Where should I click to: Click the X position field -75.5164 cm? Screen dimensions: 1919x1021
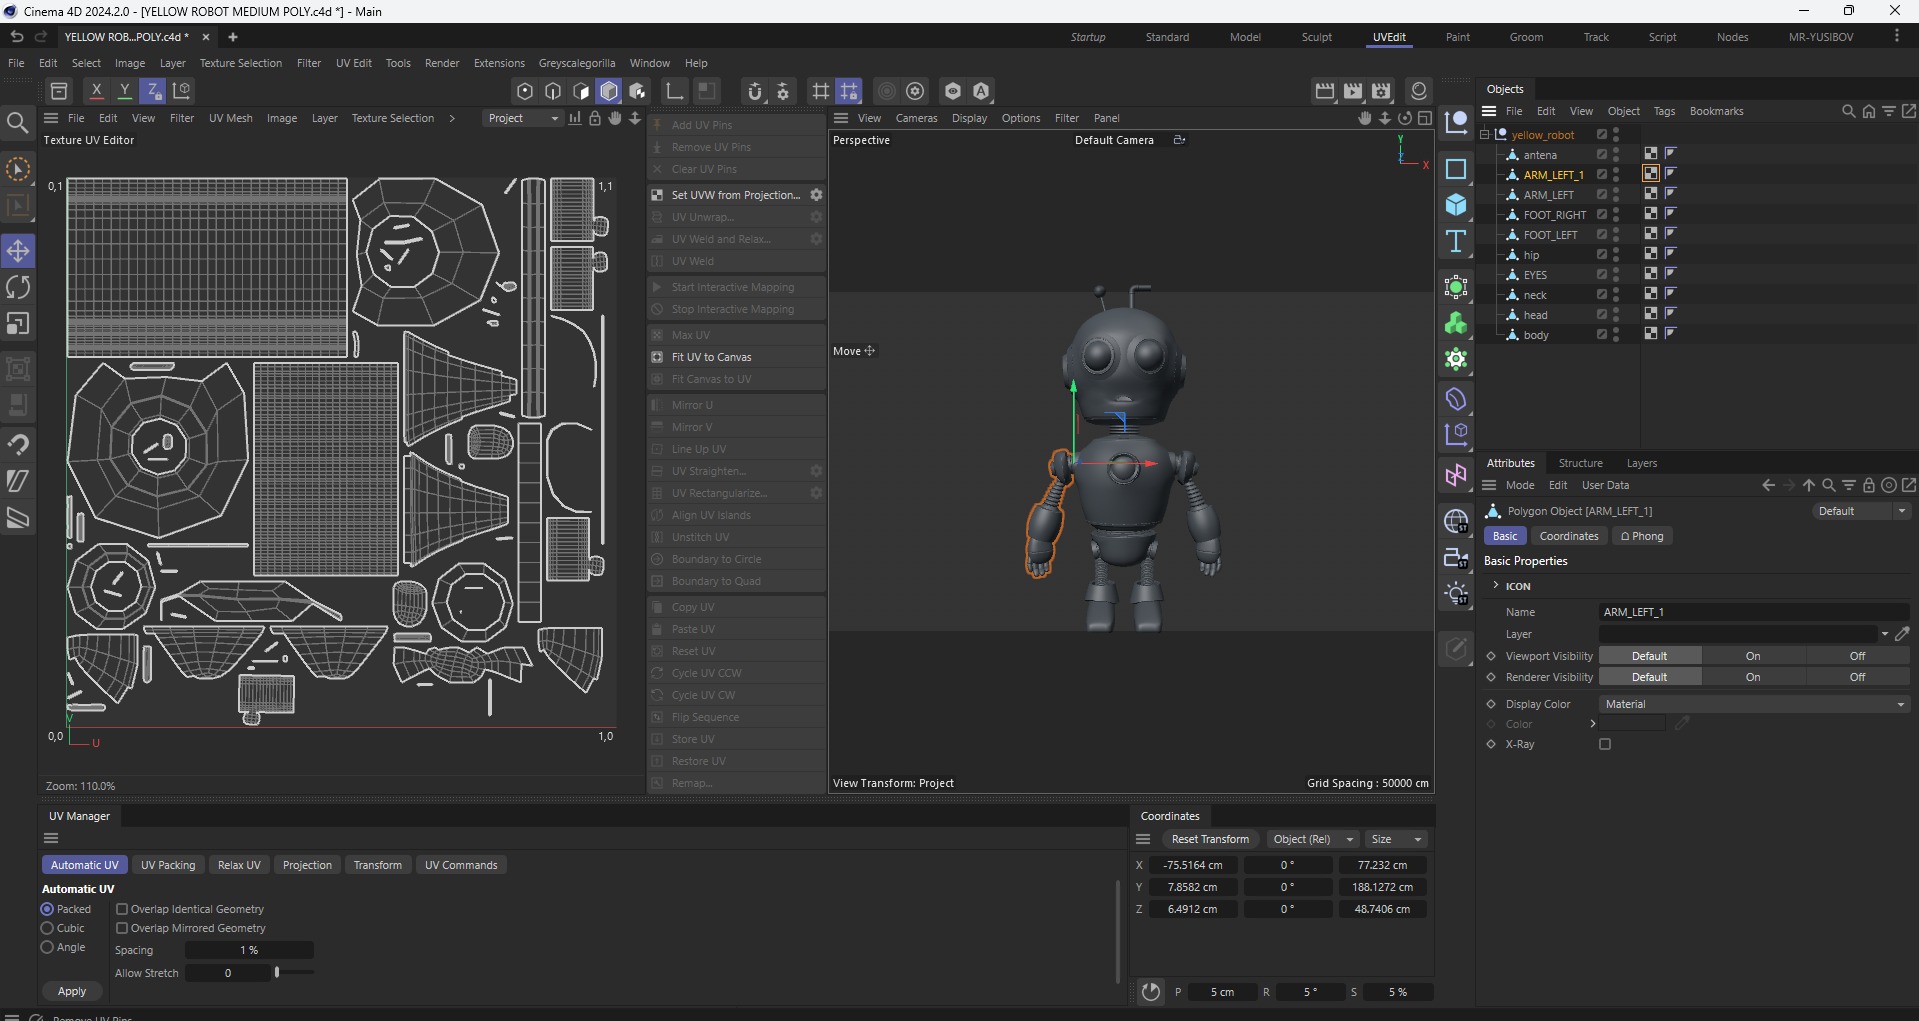tap(1193, 865)
